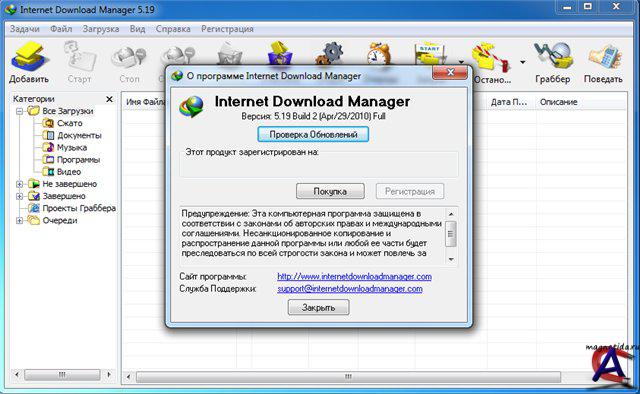Click the gear options toolbar icon

click(x=330, y=53)
